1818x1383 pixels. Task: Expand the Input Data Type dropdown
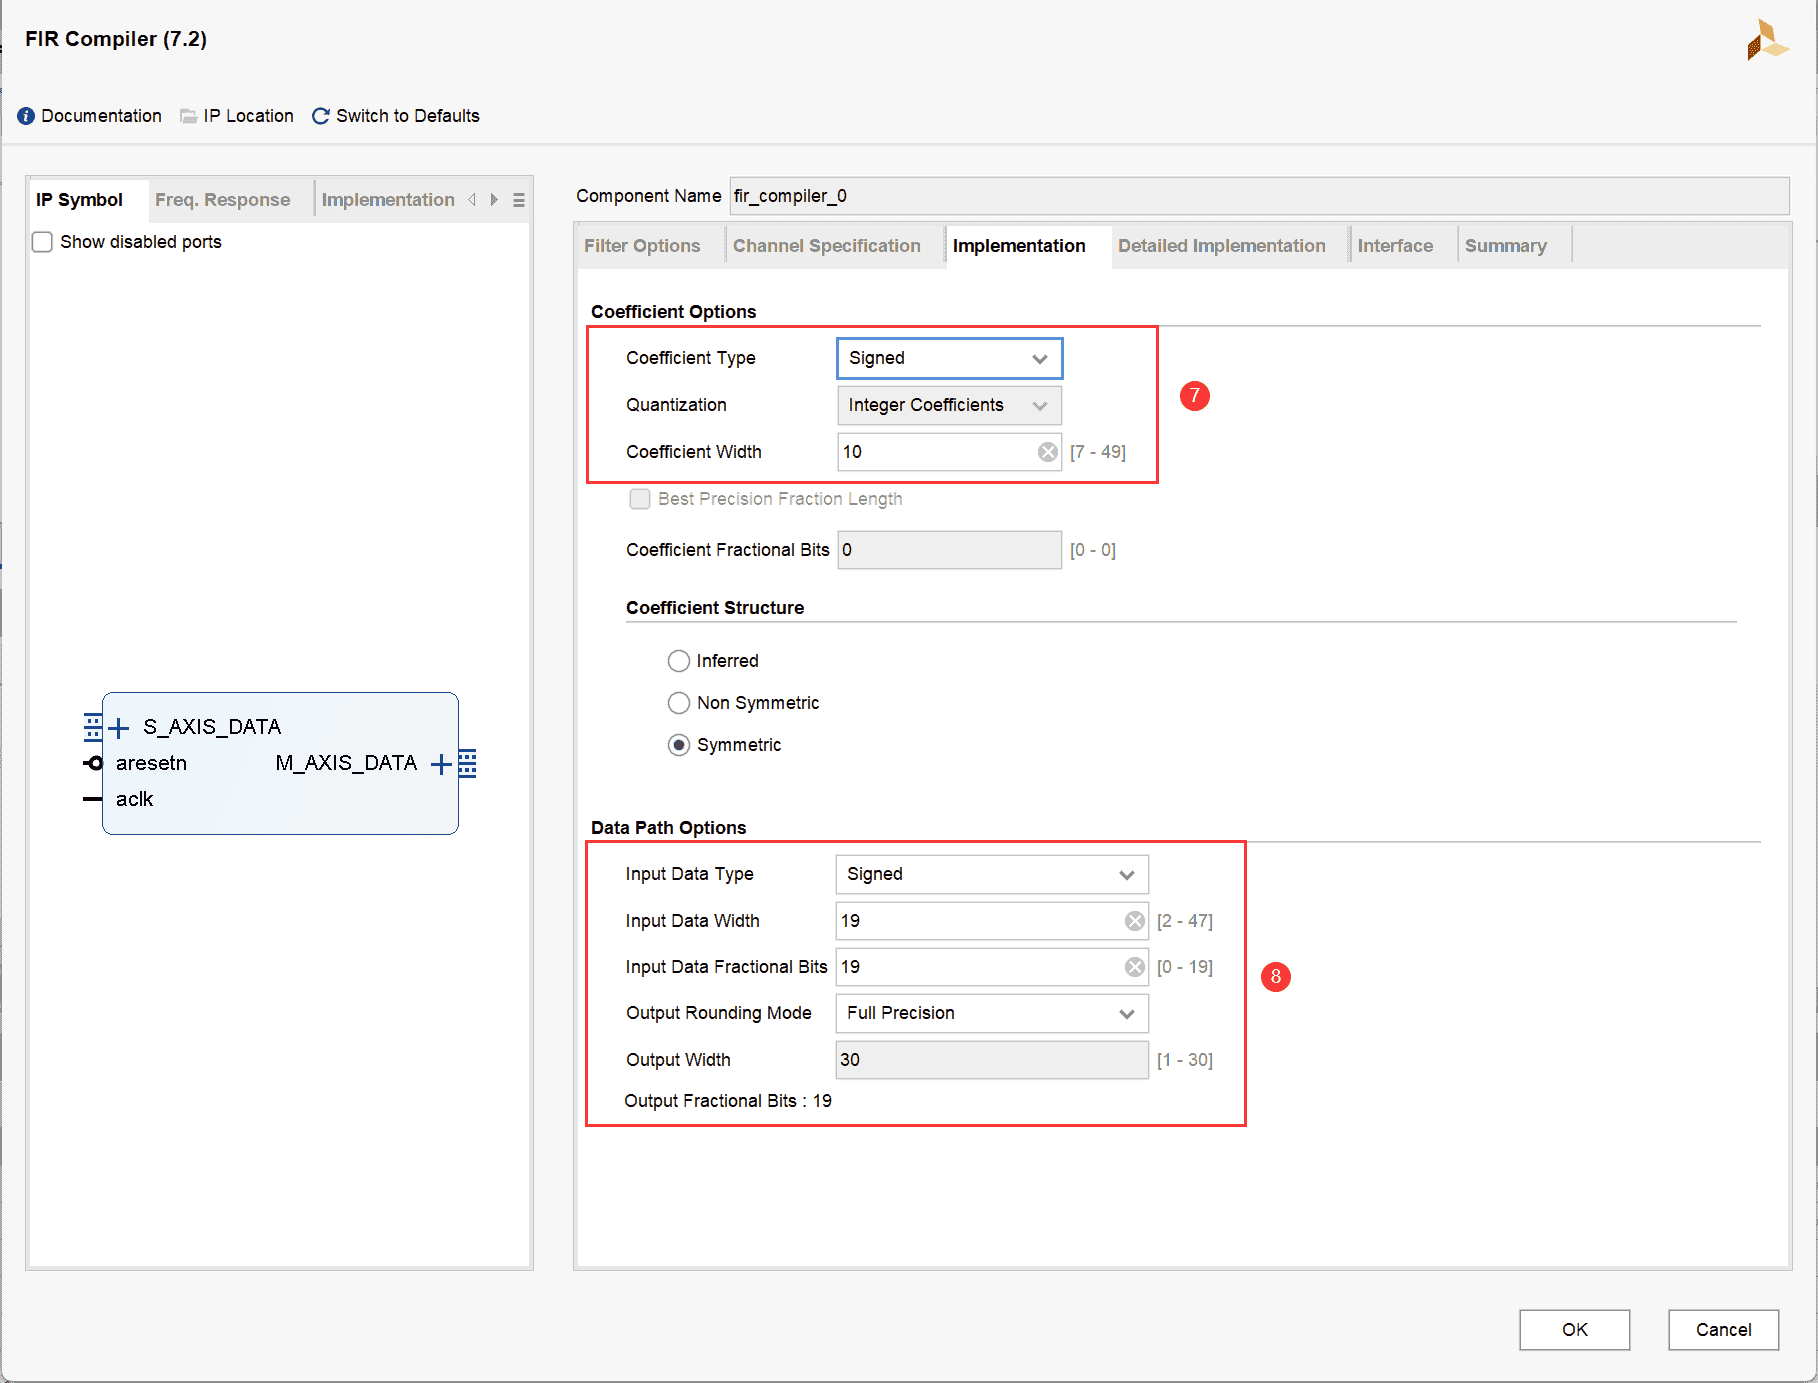[991, 874]
